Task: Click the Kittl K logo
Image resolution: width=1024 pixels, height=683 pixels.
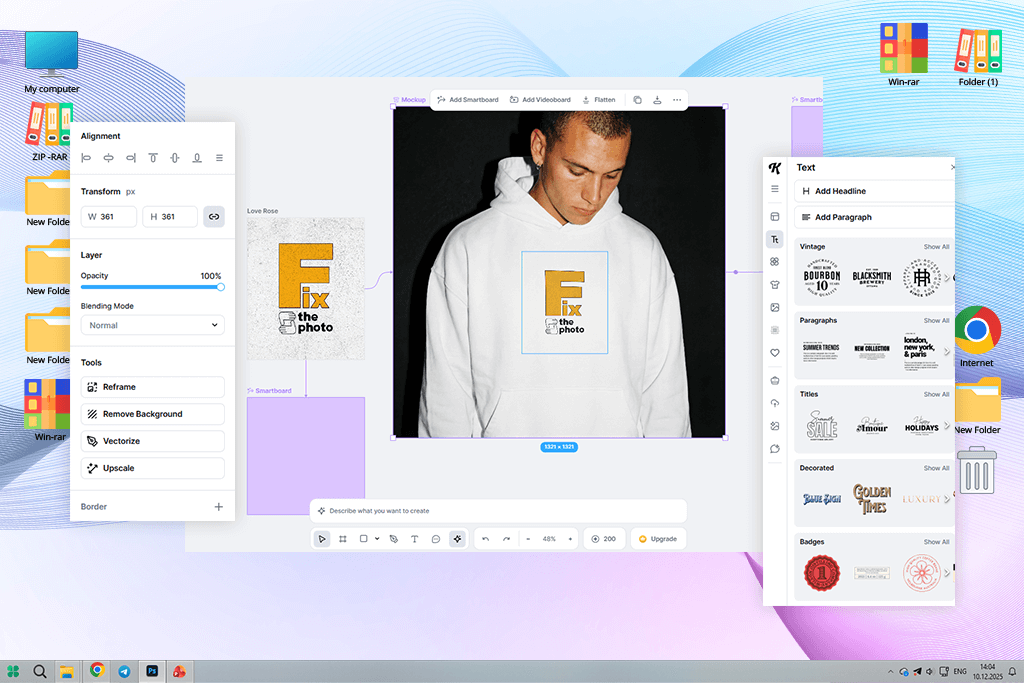Action: [775, 168]
